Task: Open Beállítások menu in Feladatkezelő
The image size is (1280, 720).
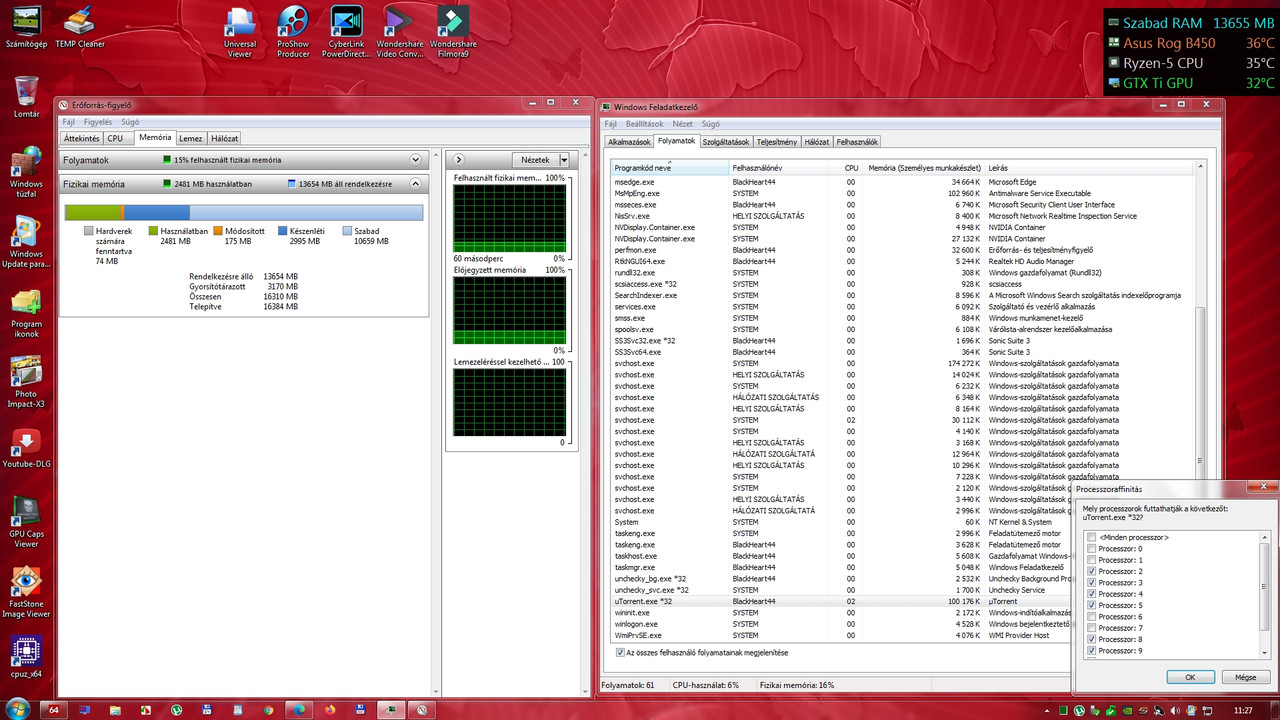Action: [645, 124]
